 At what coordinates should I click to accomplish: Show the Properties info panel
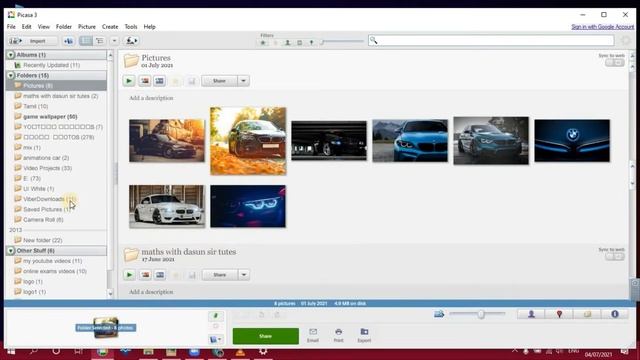pyautogui.click(x=615, y=314)
